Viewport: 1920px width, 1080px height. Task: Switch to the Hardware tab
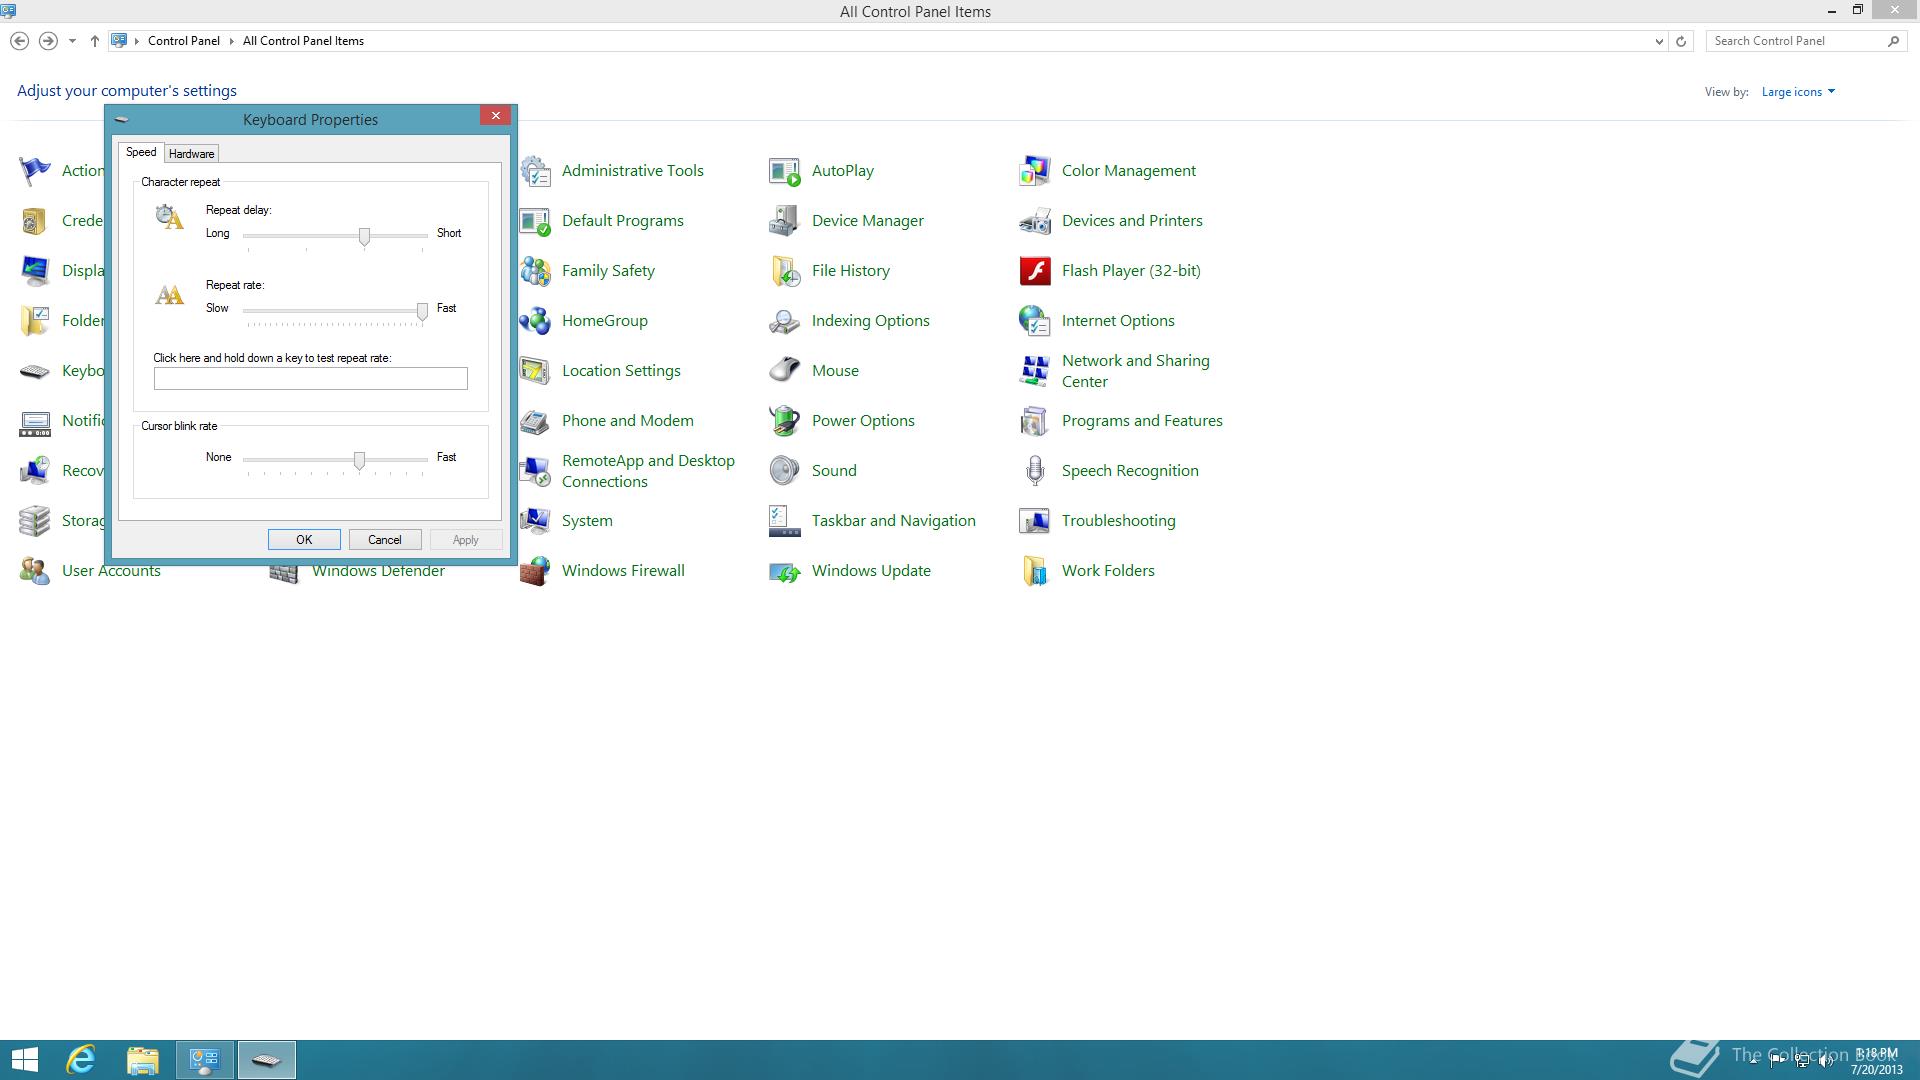coord(191,154)
